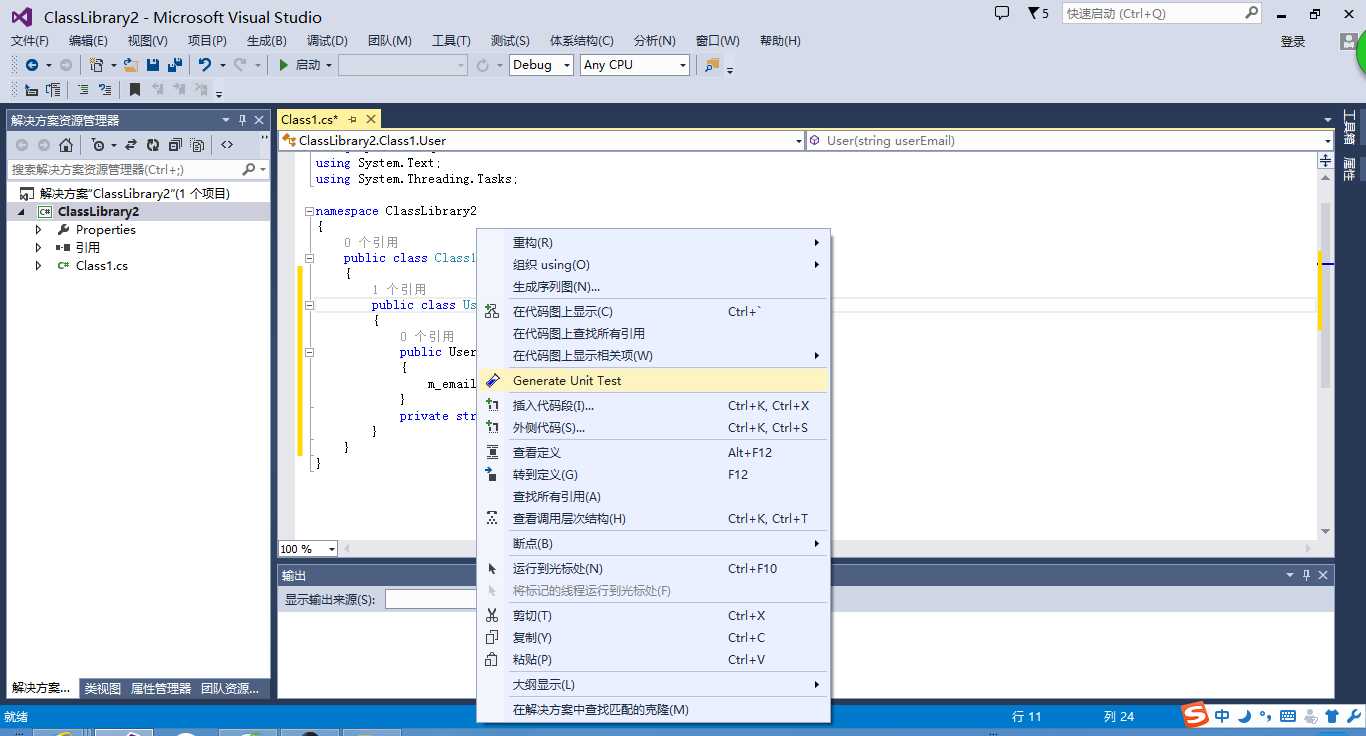Collapse the namespace ClassLibrary2 code block
1366x736 pixels.
click(x=309, y=211)
